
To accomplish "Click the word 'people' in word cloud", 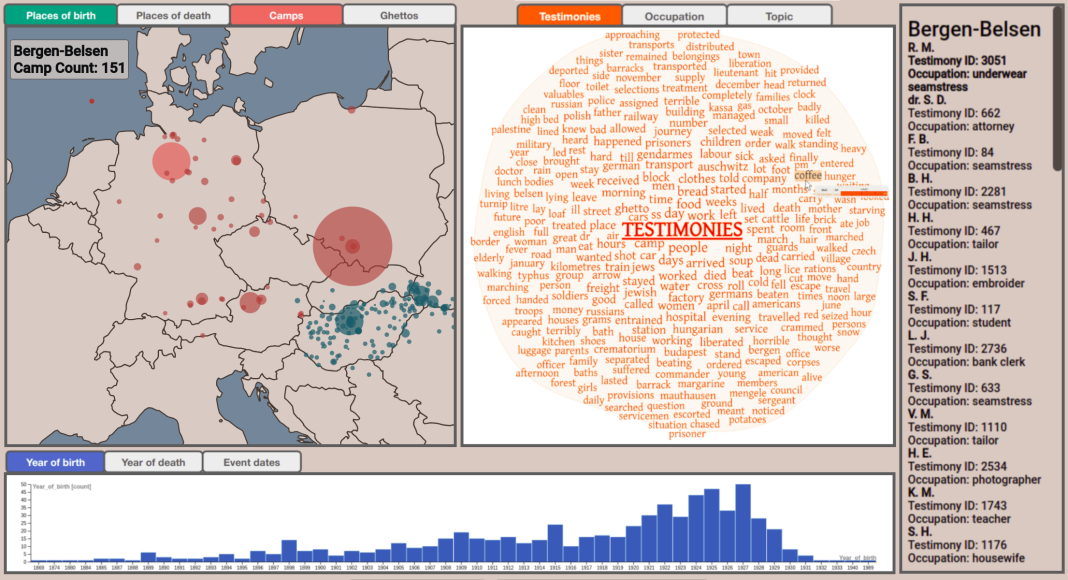I will pyautogui.click(x=688, y=248).
